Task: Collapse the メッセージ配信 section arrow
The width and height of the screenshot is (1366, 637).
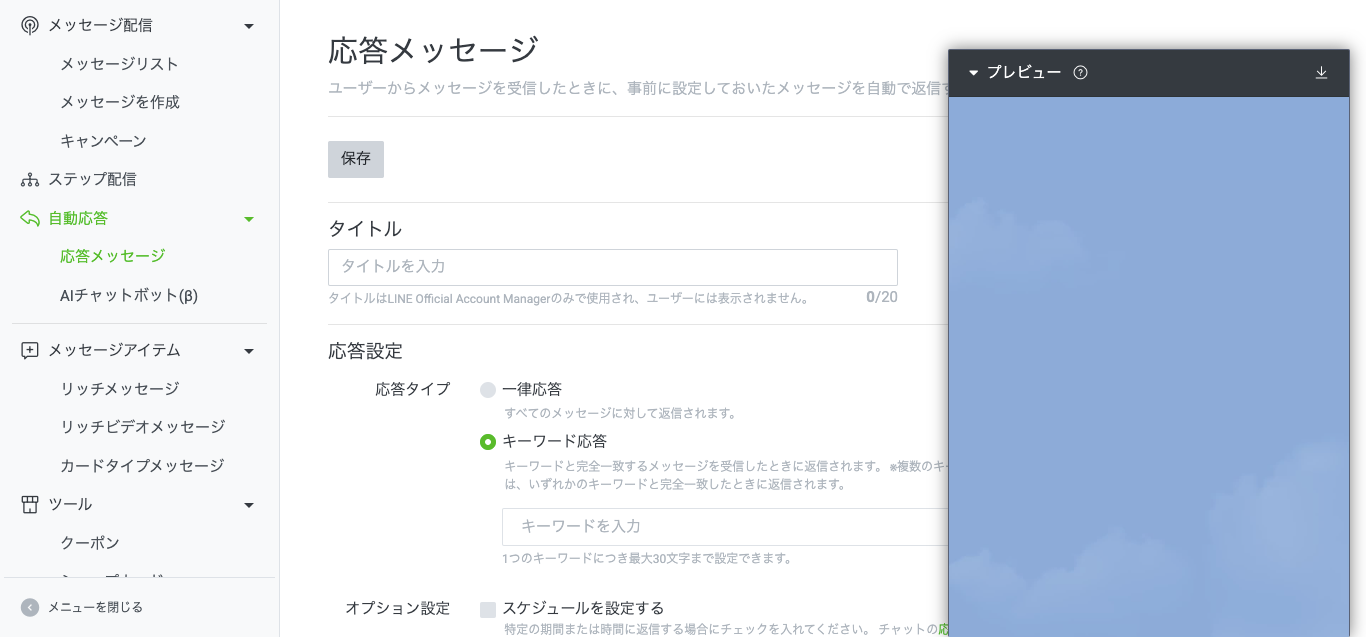Action: (249, 26)
